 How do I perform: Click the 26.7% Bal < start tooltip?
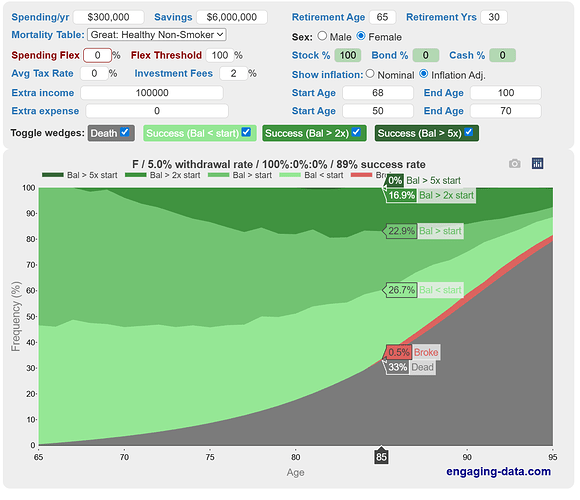click(424, 290)
